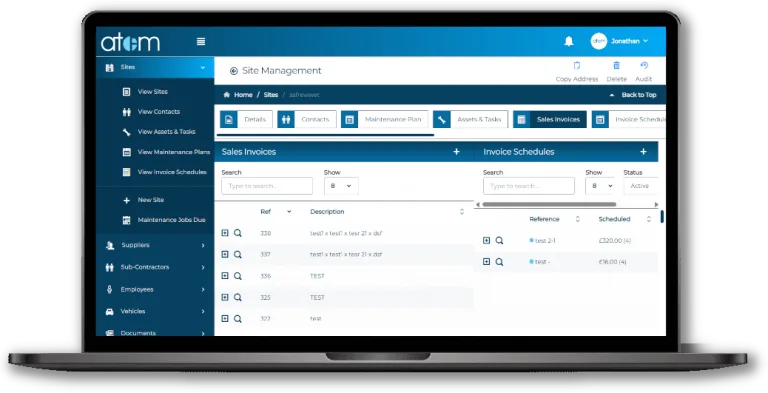The height and width of the screenshot is (393, 768).
Task: Click the back arrow beside Site Management
Action: [234, 71]
